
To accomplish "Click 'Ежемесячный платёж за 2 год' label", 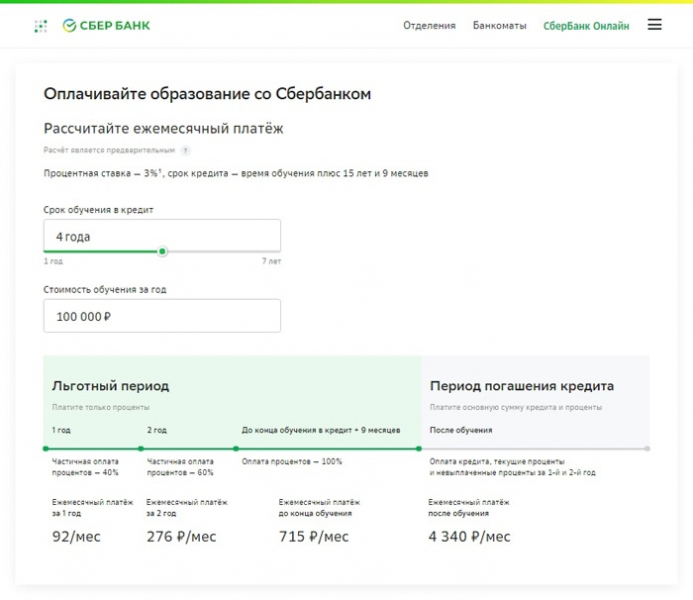I will click(187, 508).
